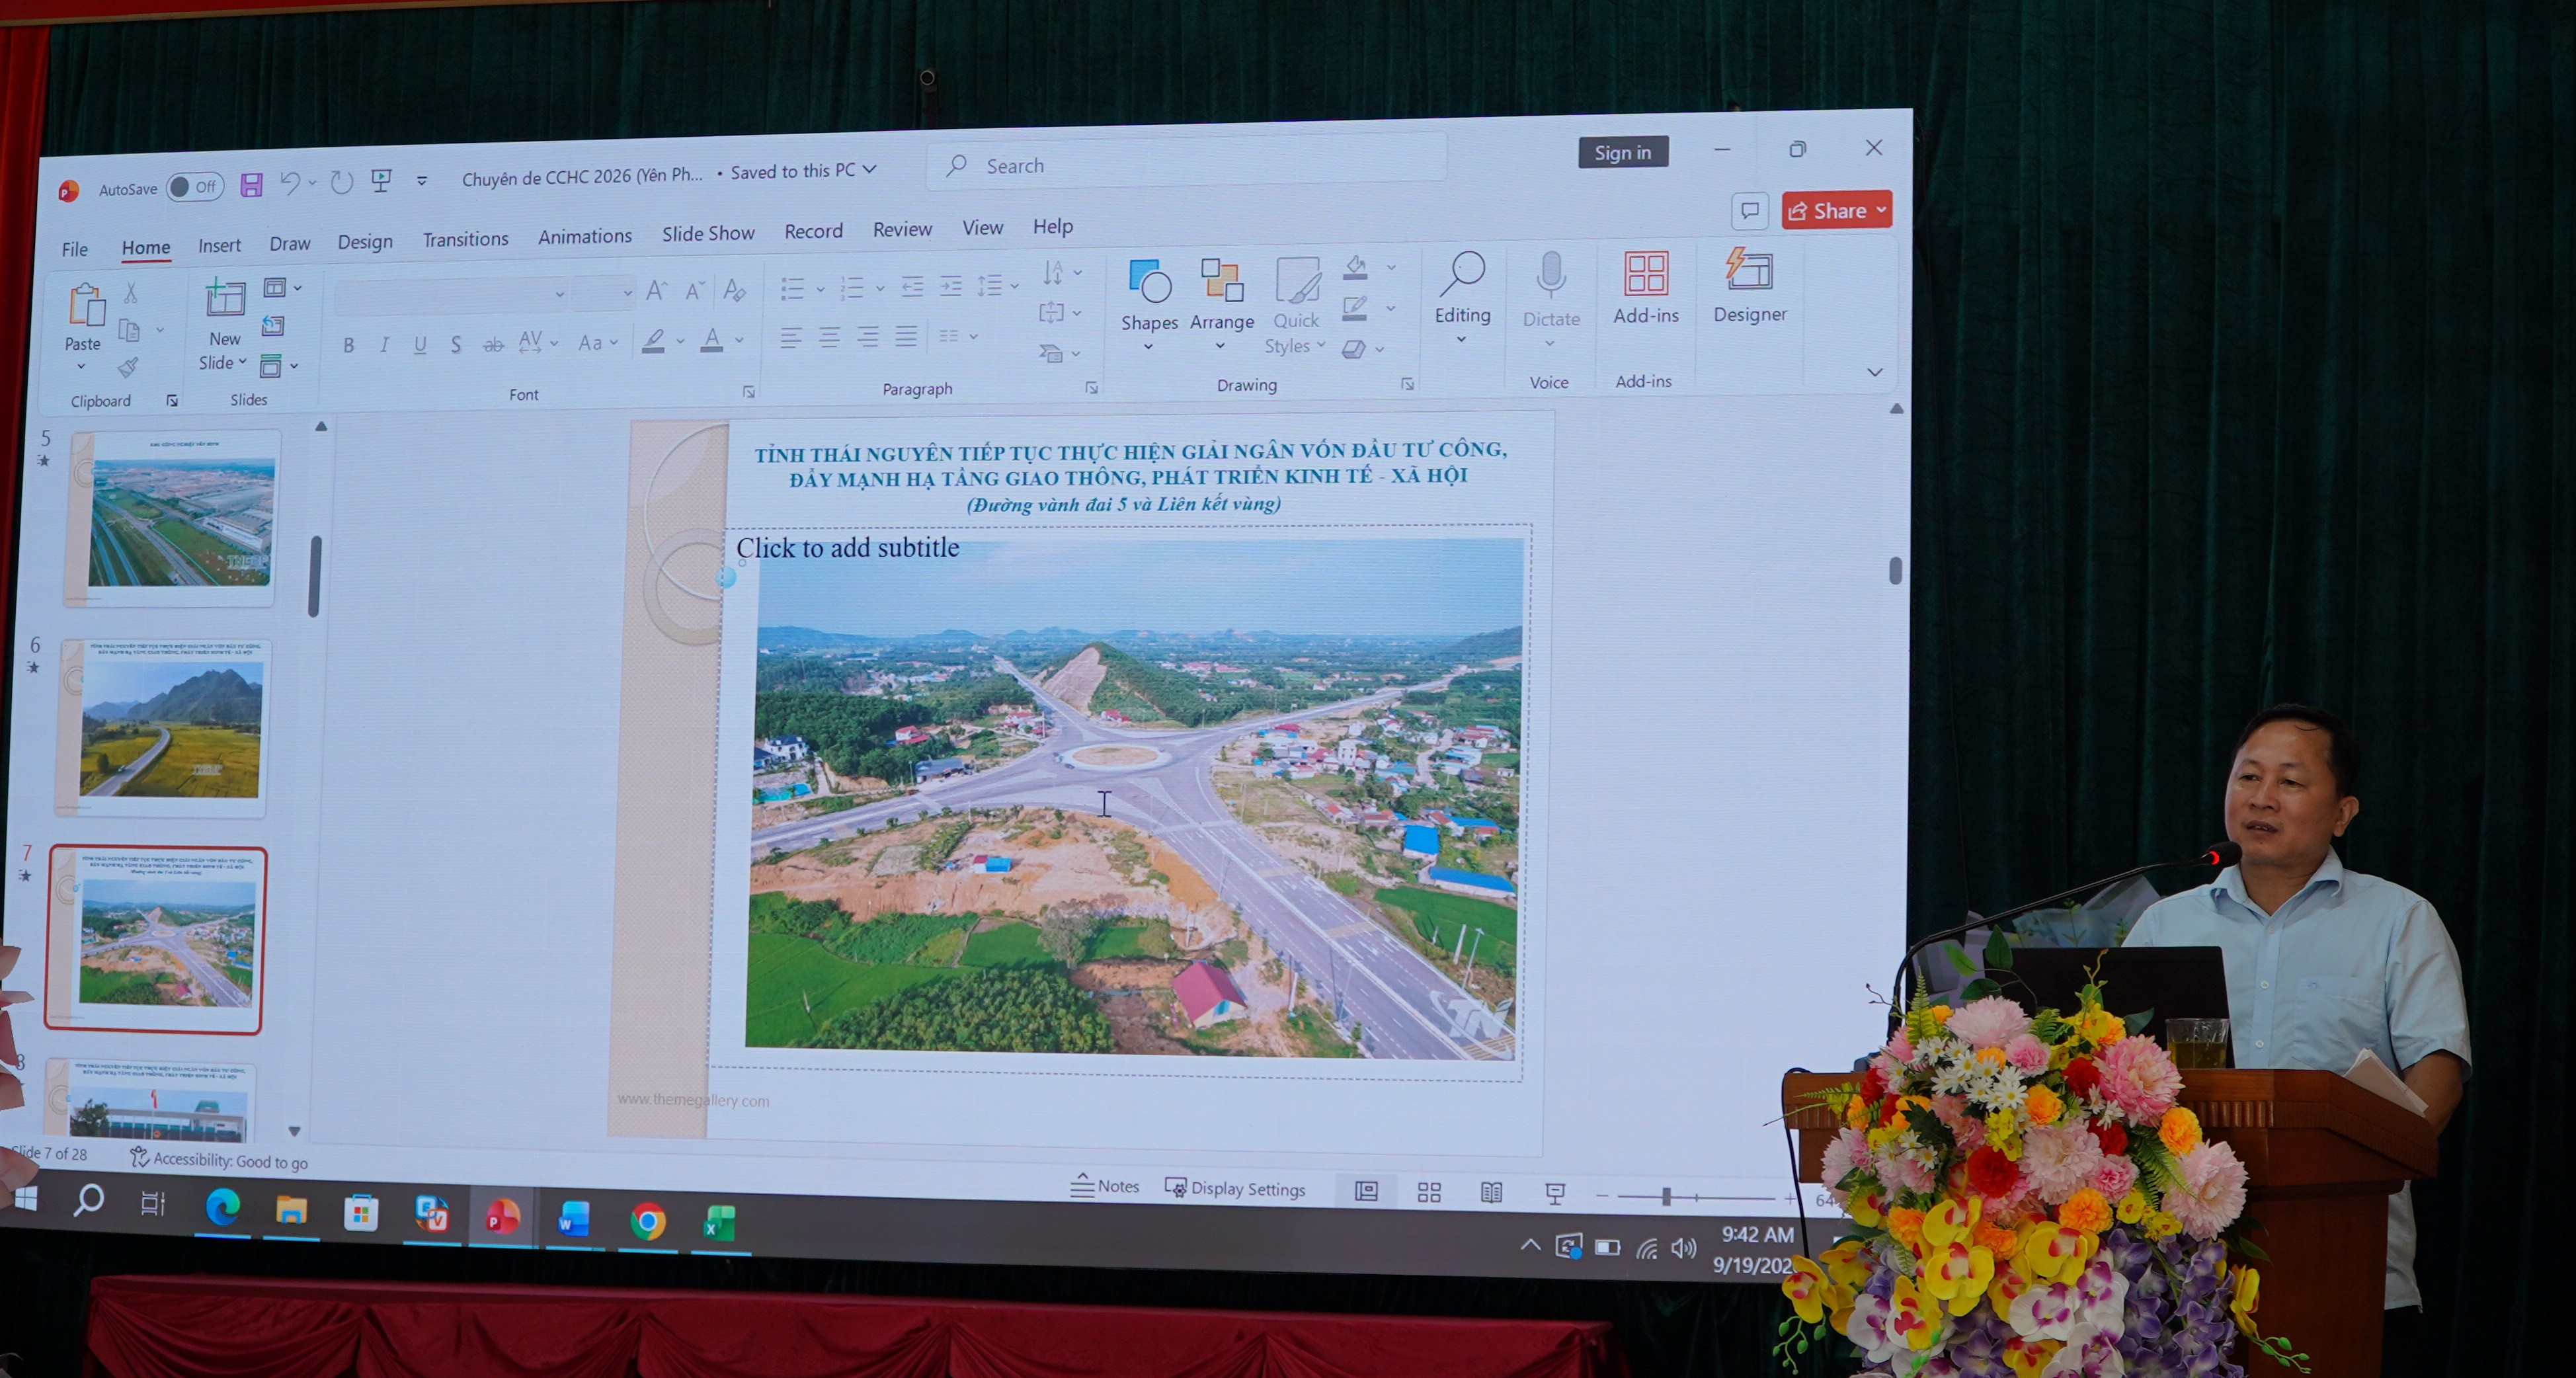
Task: Click the Dictate microphone icon
Action: pyautogui.click(x=1551, y=275)
